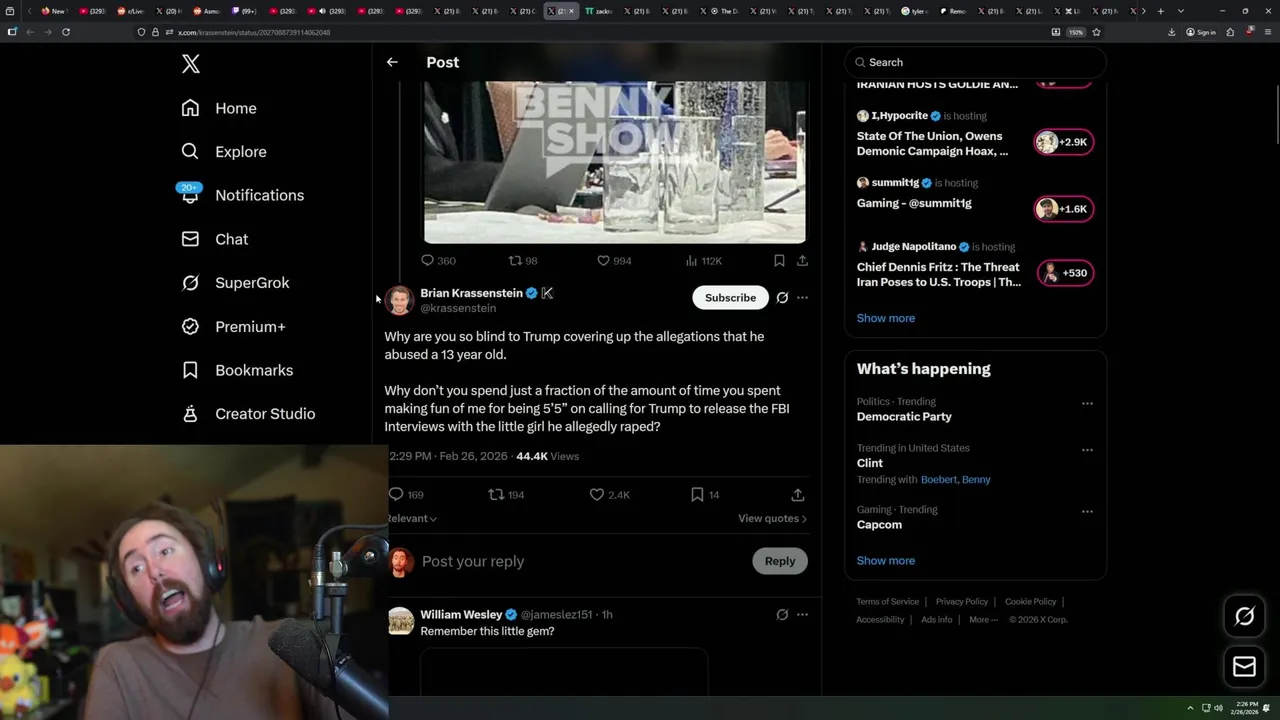Open floating Grok button
The image size is (1280, 720).
[x=1244, y=617]
